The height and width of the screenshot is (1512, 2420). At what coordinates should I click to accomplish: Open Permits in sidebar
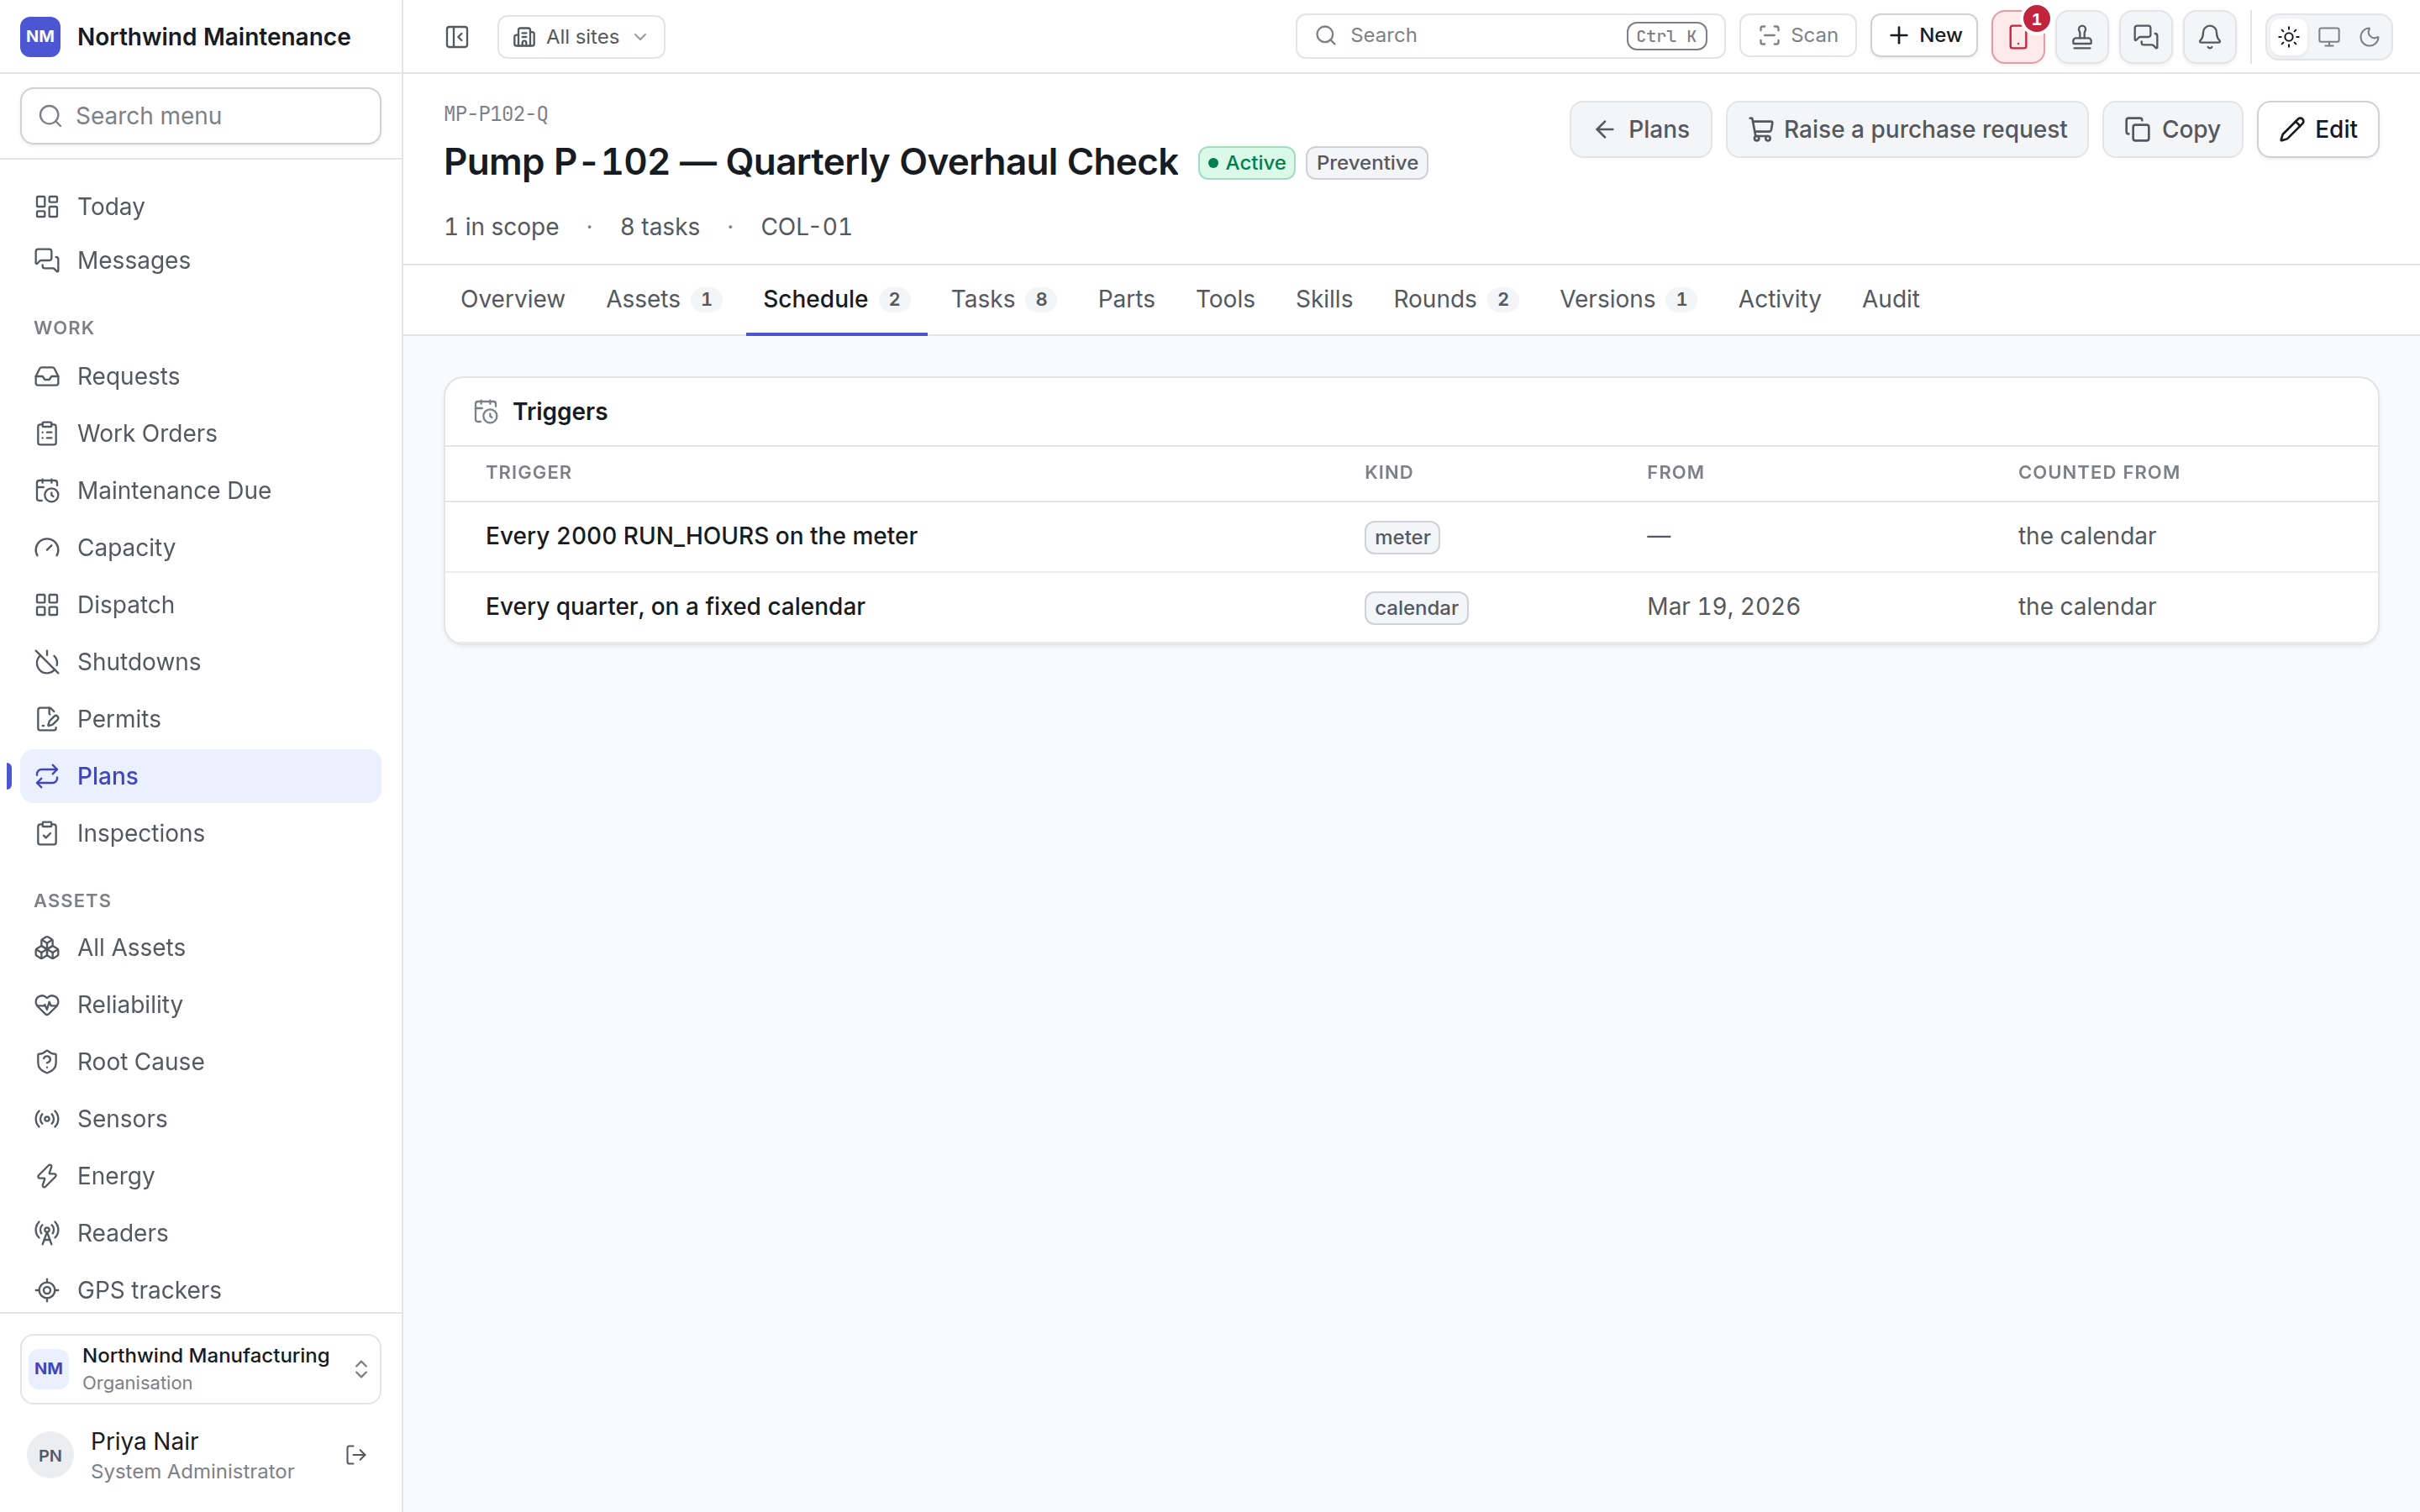[x=200, y=719]
